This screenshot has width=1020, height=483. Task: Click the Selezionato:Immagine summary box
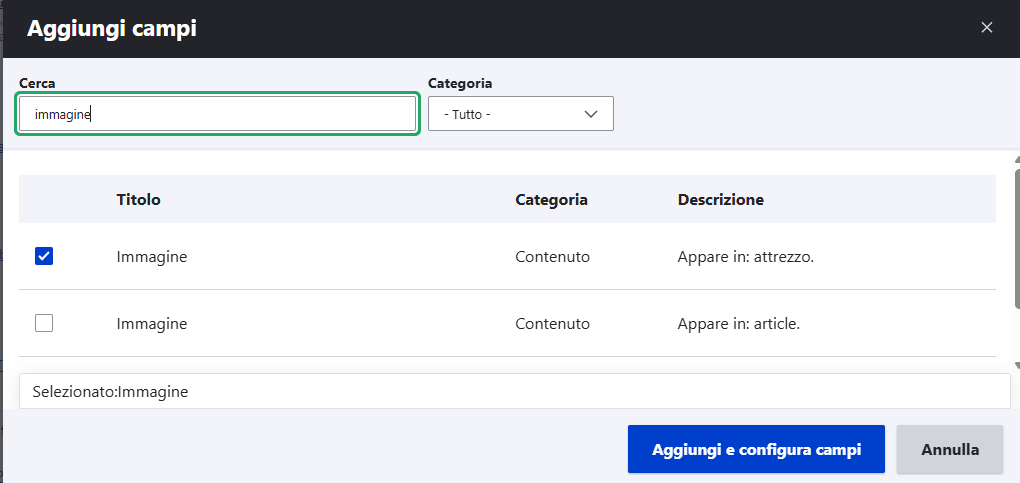pos(514,392)
